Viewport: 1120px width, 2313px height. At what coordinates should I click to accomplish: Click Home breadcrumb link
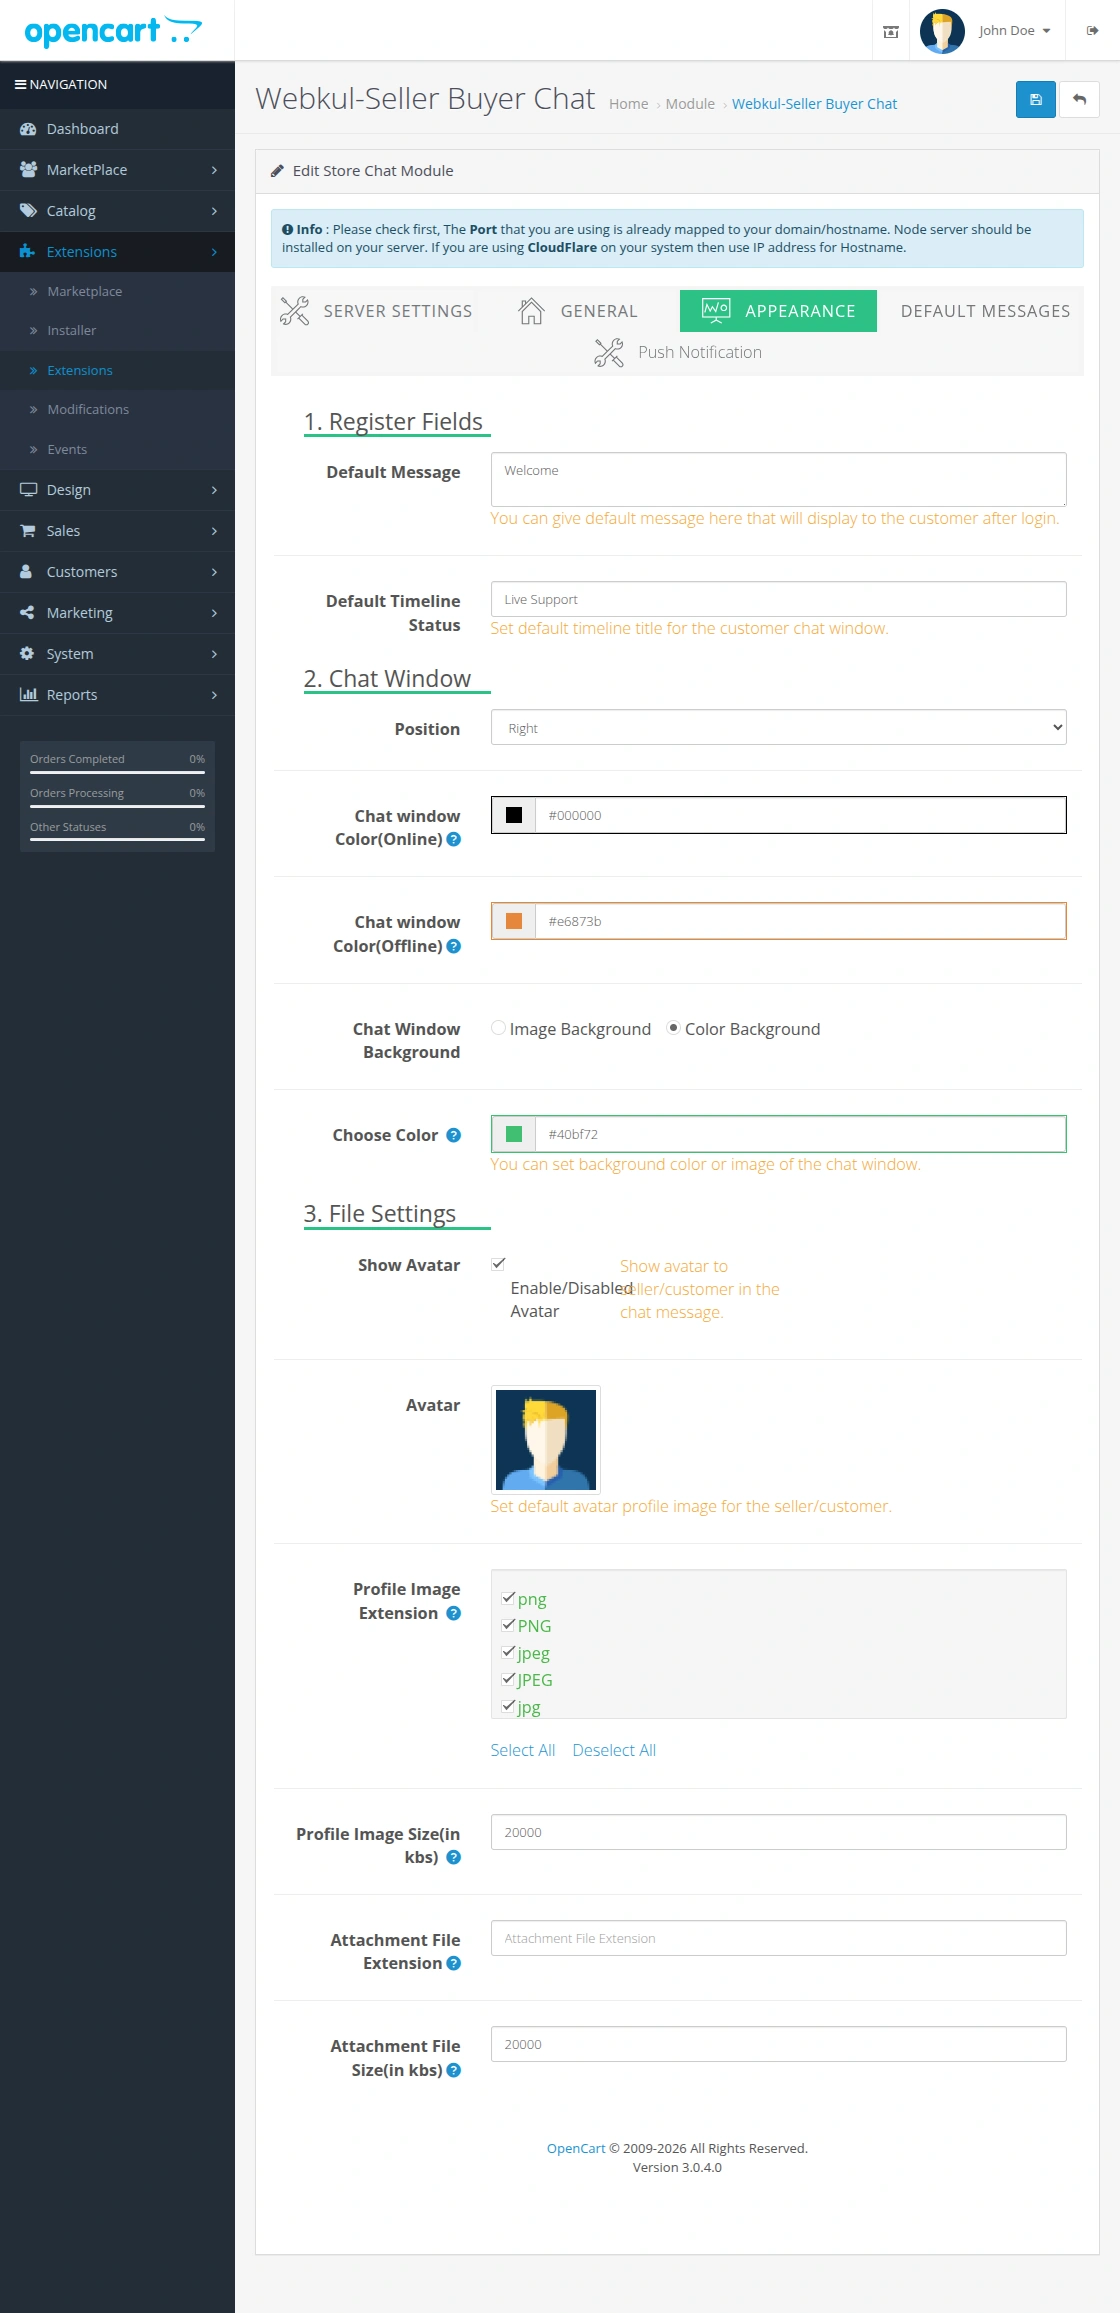(629, 104)
